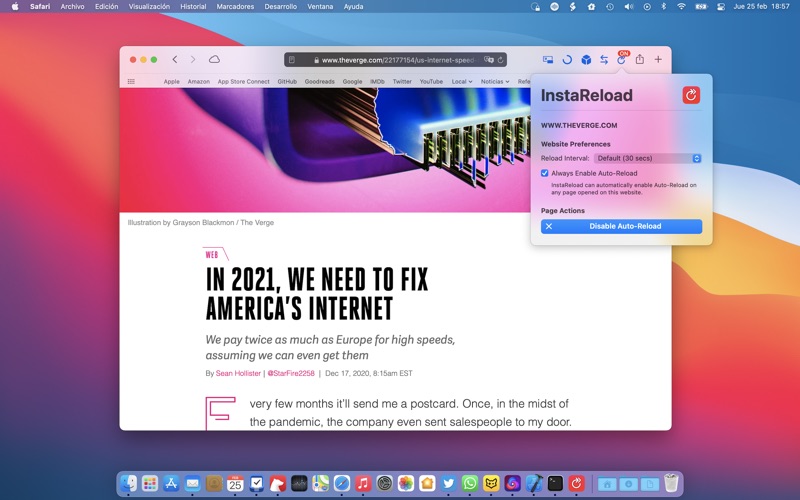This screenshot has height=500, width=800.
Task: Open a new tab with plus button
Action: [658, 60]
